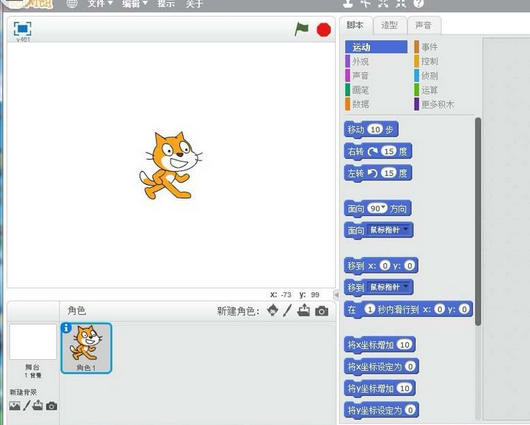
Task: Click the y value in the 滑行到 glide block
Action: tap(464, 309)
